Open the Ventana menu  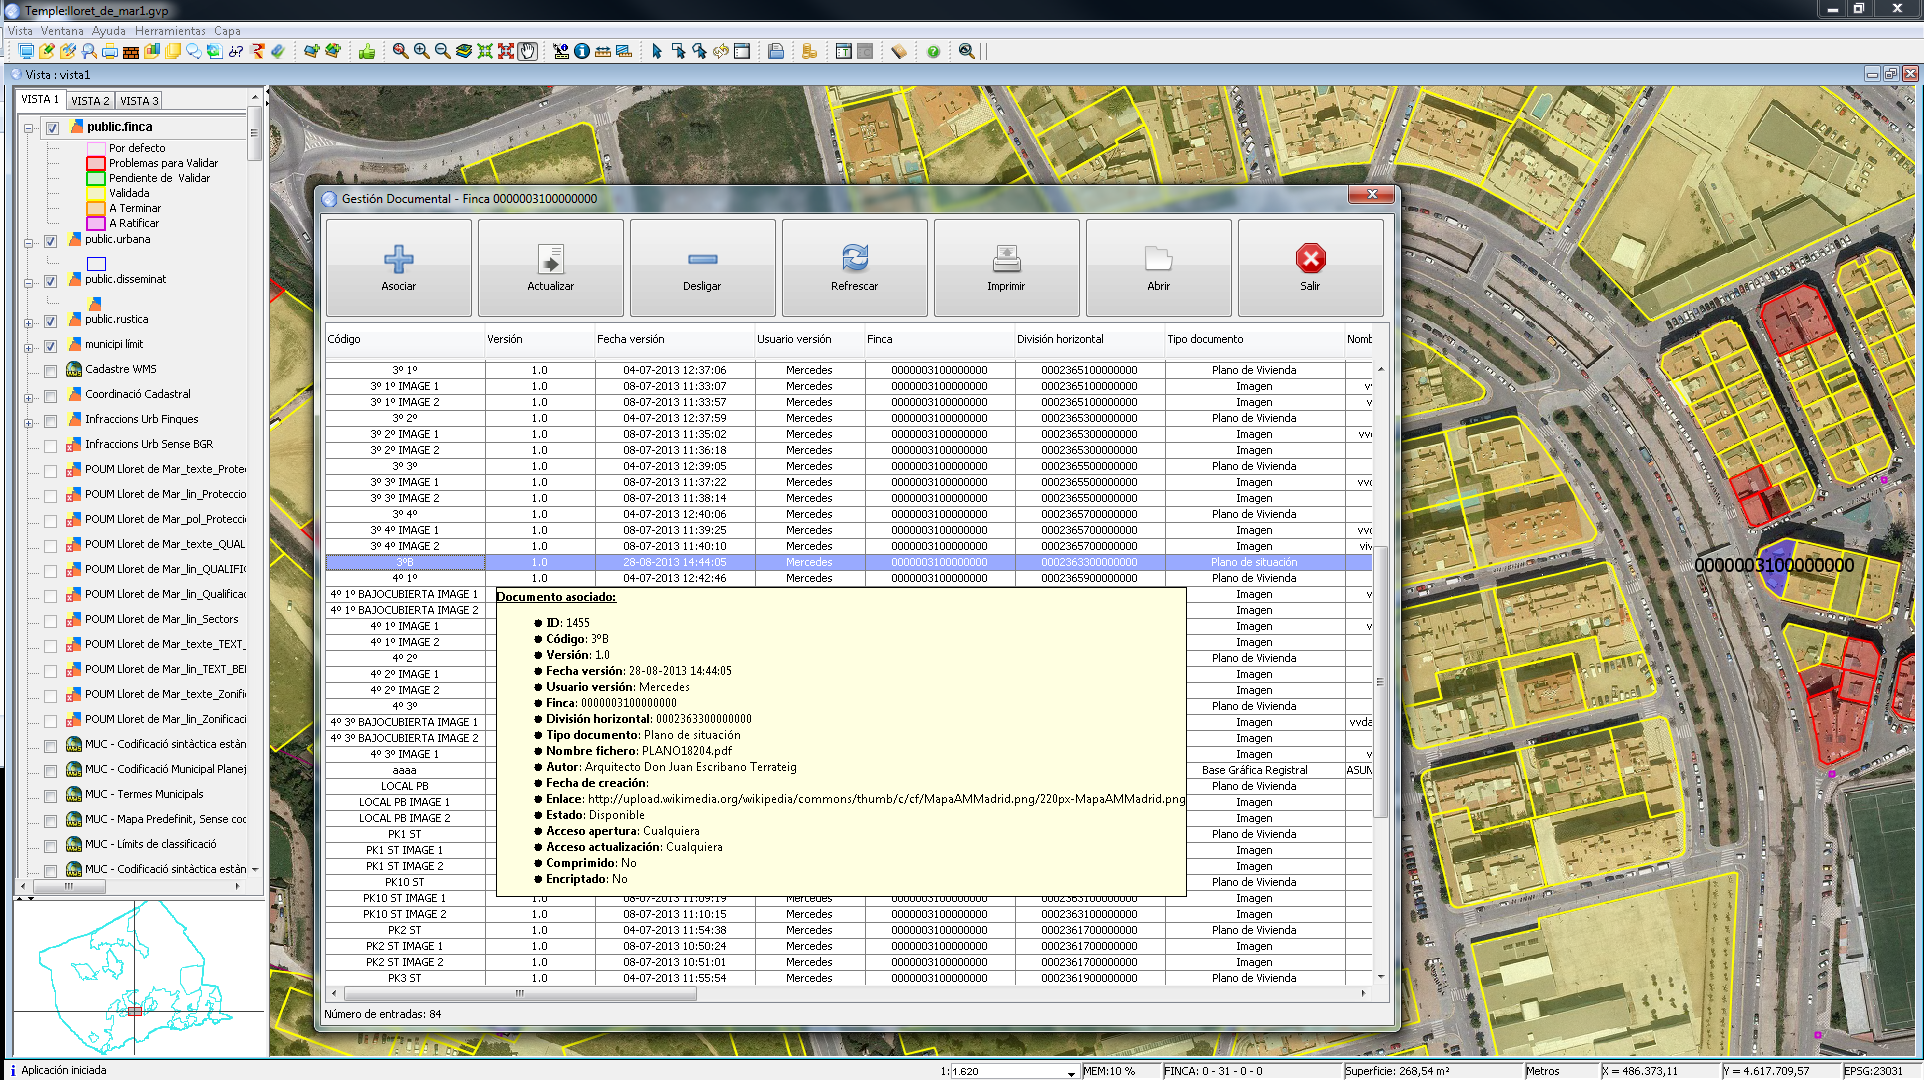62,30
